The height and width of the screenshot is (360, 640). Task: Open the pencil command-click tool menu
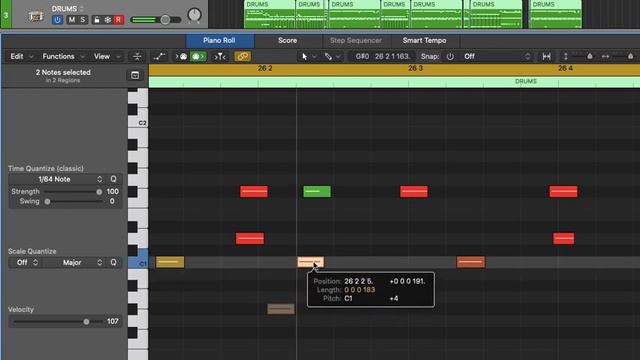[332, 56]
